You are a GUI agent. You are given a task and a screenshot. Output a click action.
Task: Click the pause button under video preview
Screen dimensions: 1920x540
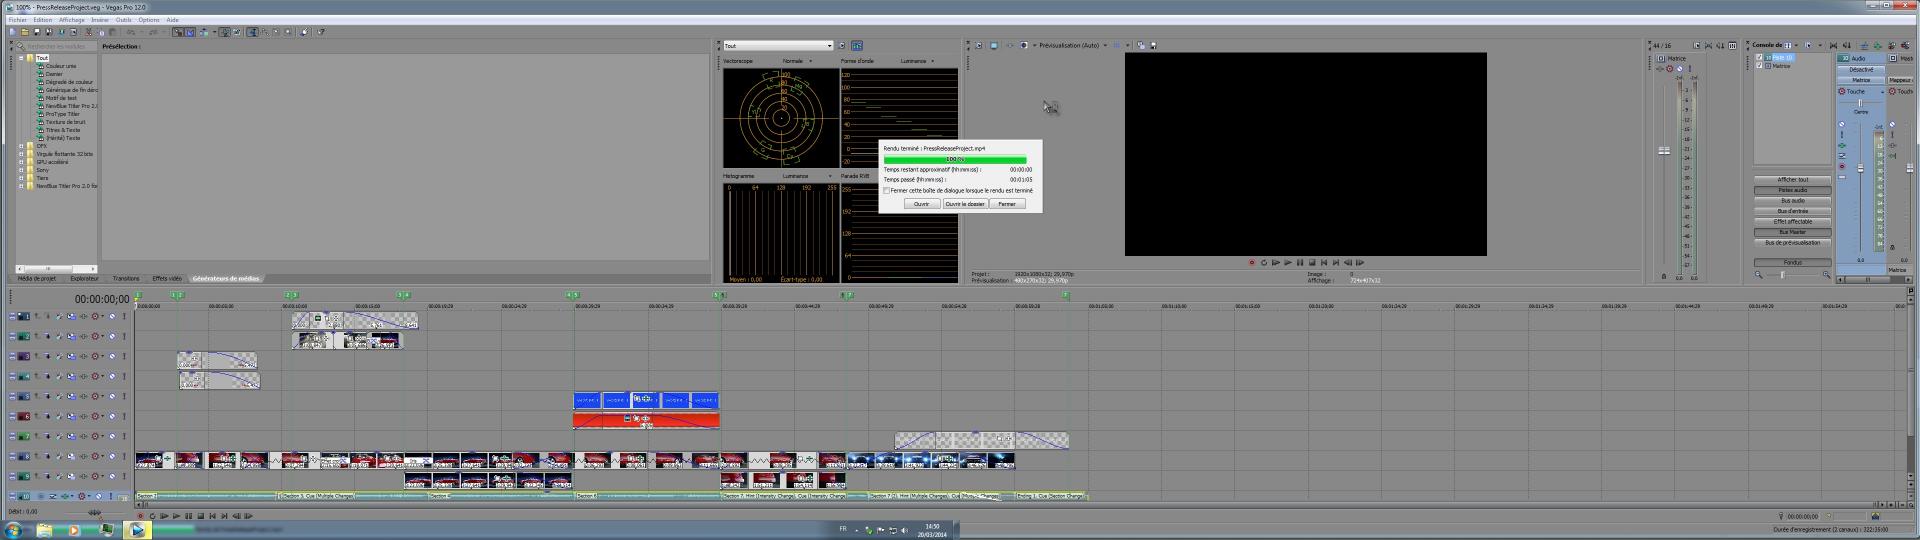1300,263
